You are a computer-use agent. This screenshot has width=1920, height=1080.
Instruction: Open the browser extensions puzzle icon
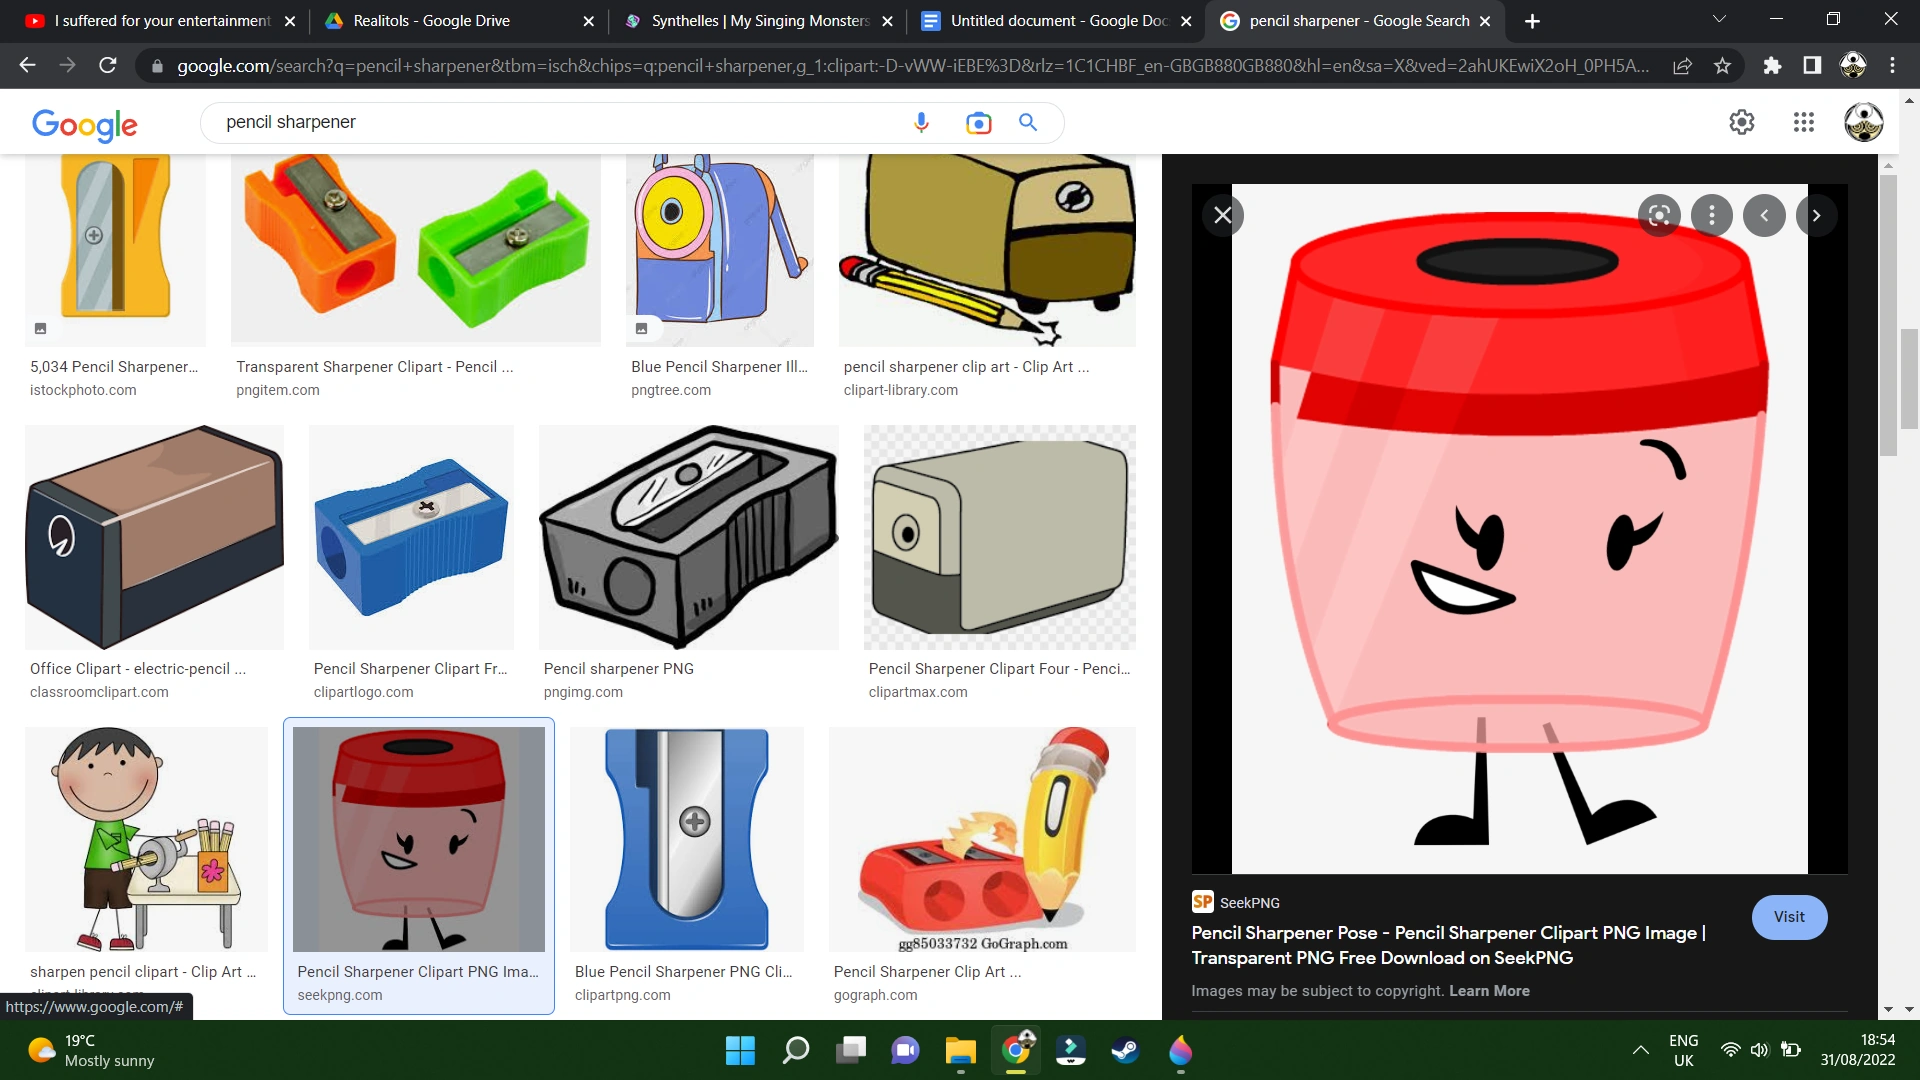click(x=1773, y=65)
